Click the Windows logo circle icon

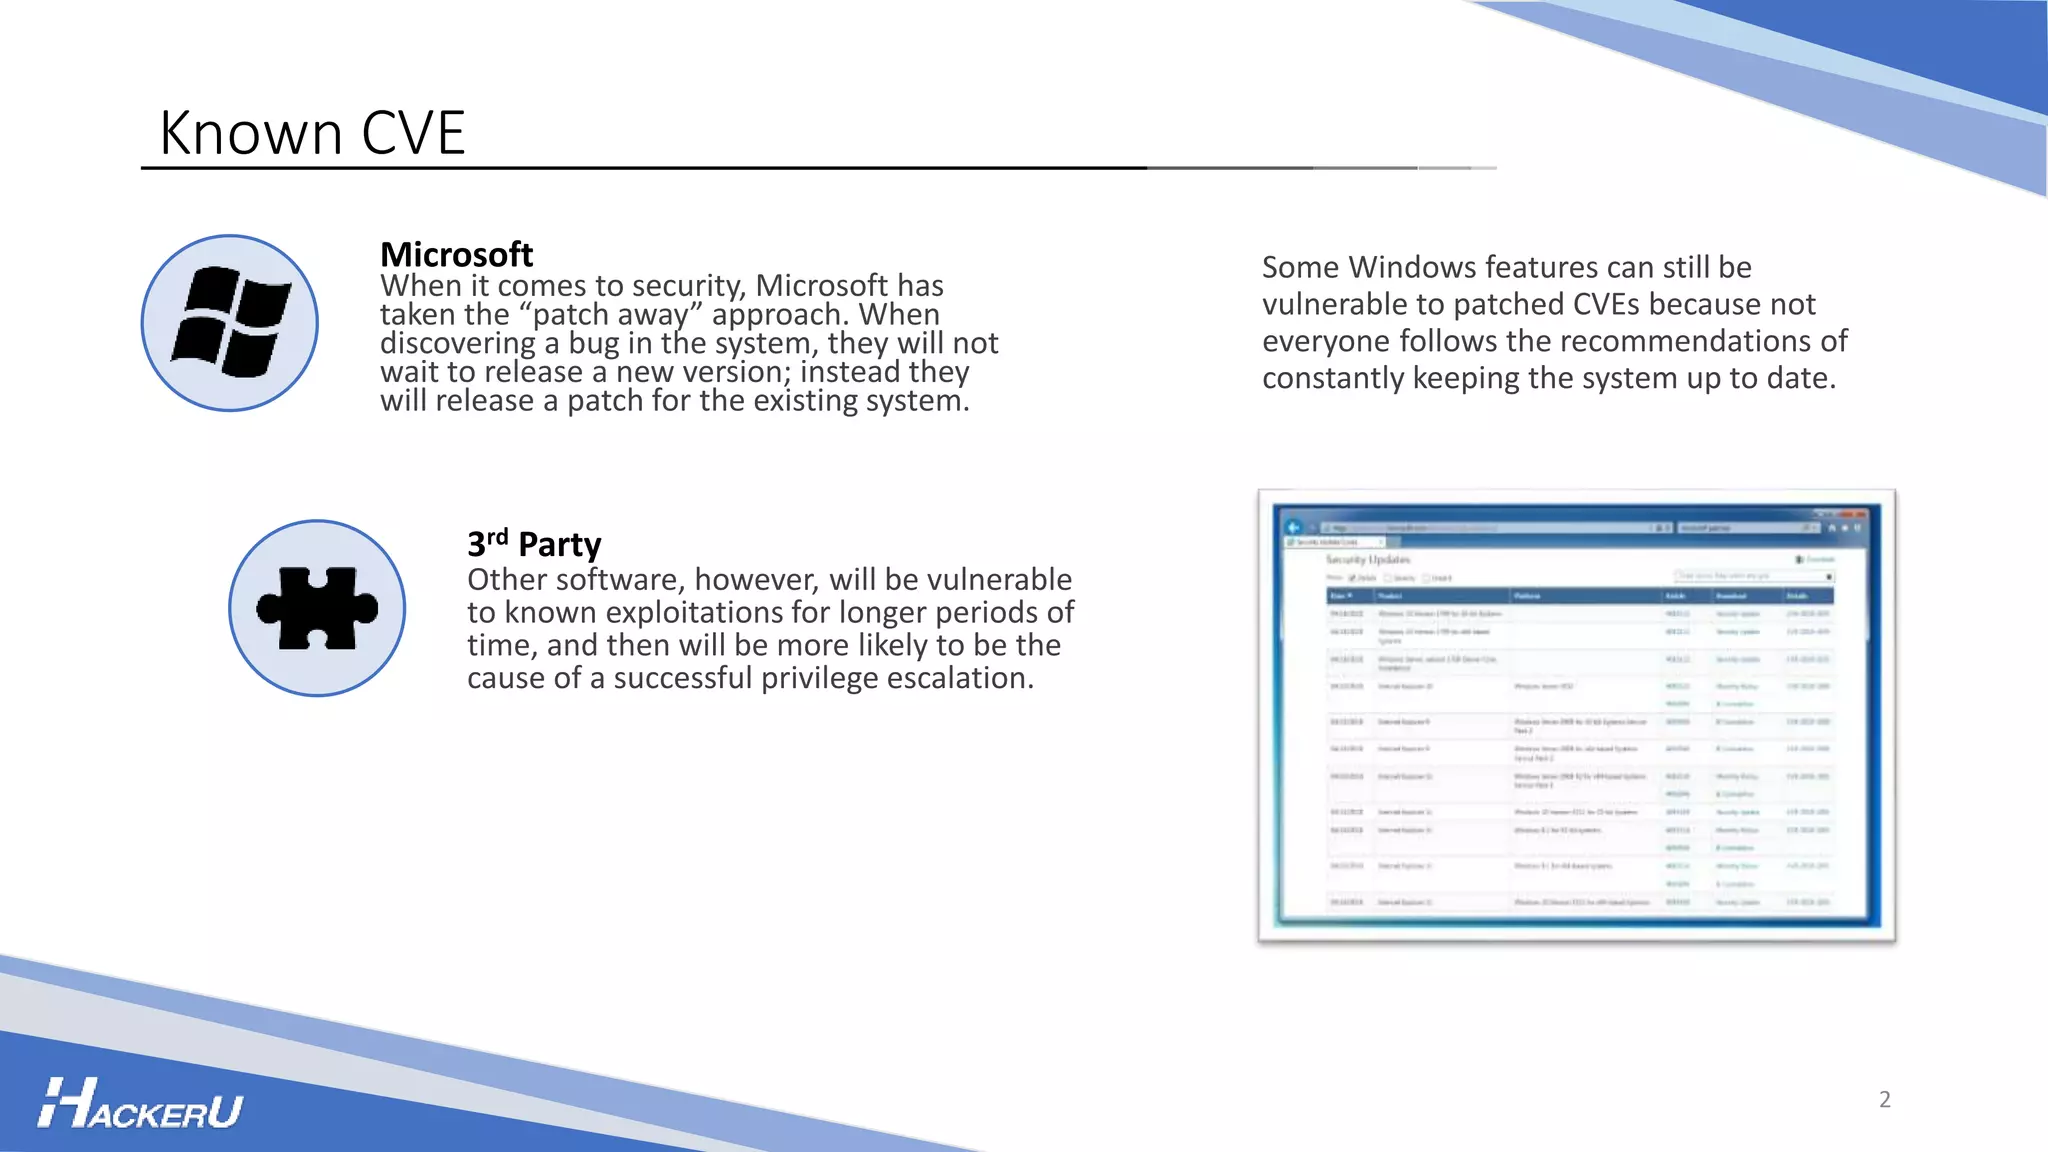click(x=229, y=323)
